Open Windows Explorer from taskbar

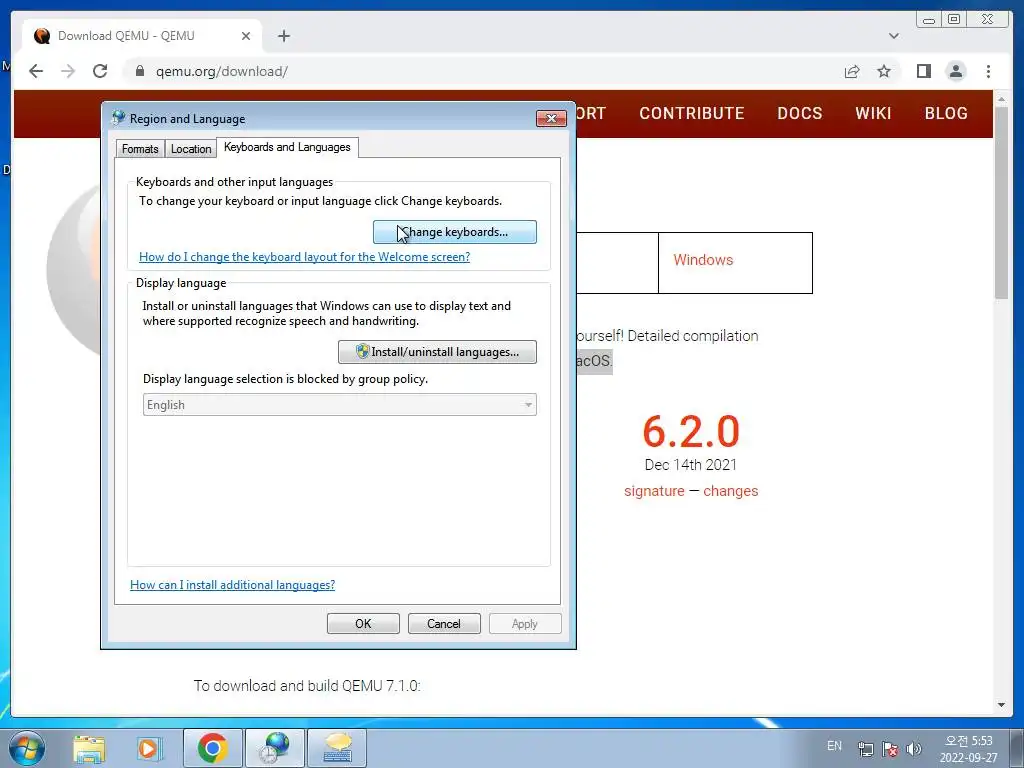tap(89, 748)
